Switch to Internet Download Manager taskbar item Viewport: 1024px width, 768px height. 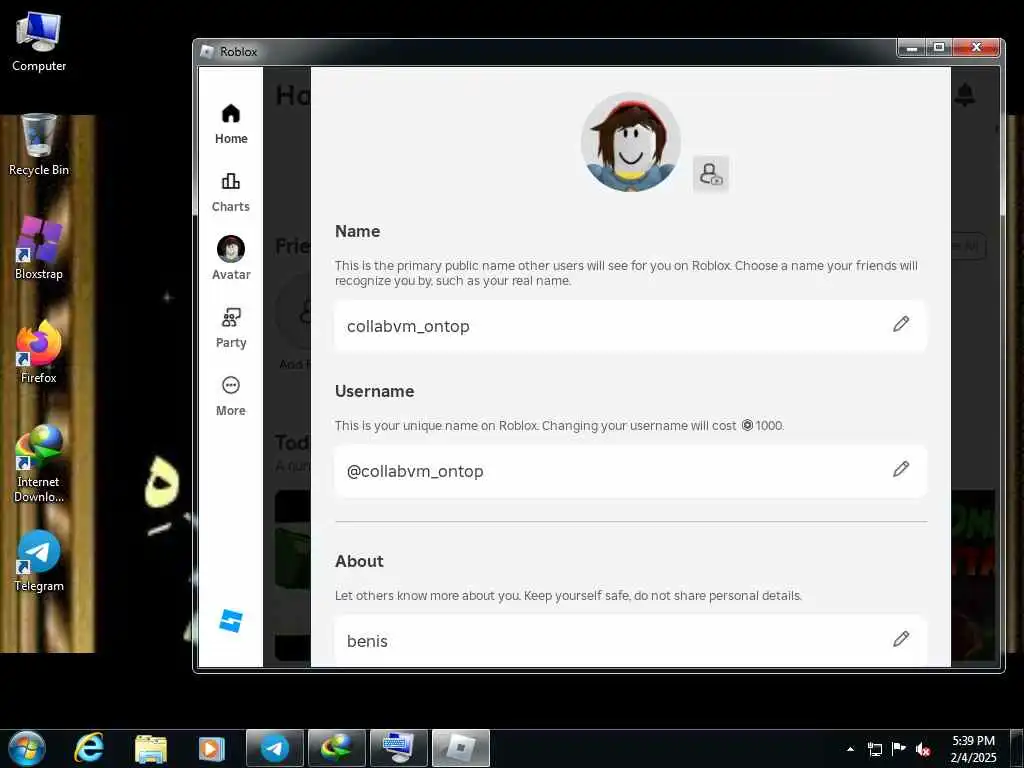coord(337,748)
